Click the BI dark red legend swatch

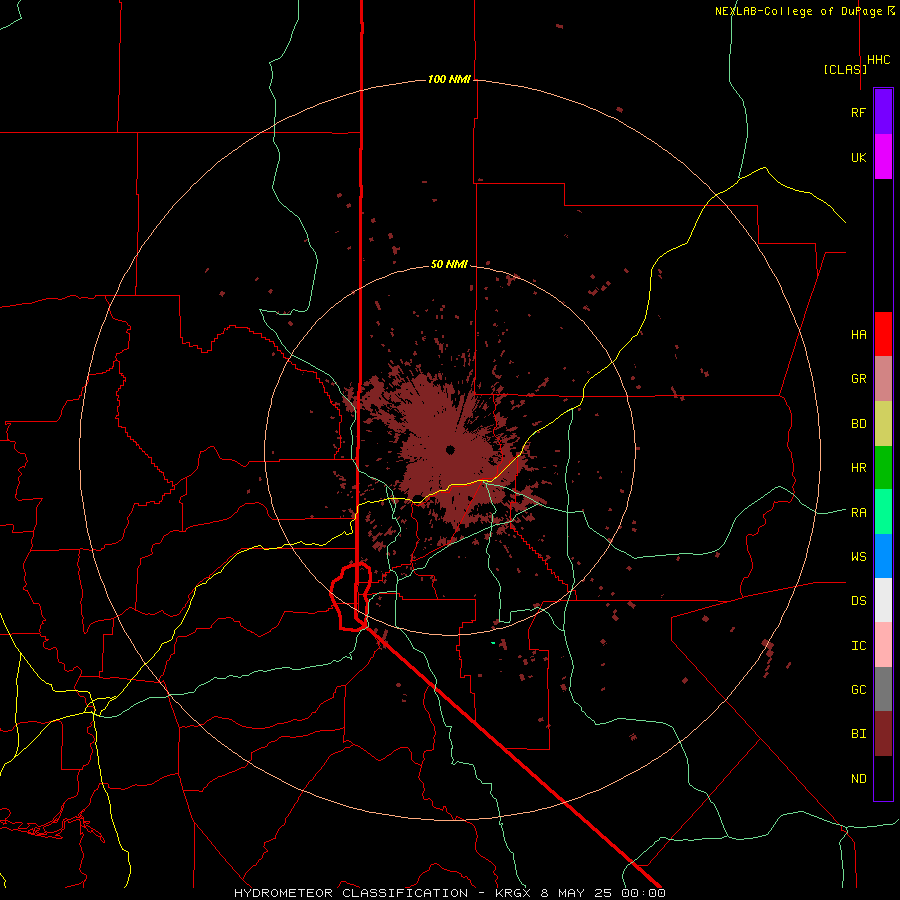point(883,734)
